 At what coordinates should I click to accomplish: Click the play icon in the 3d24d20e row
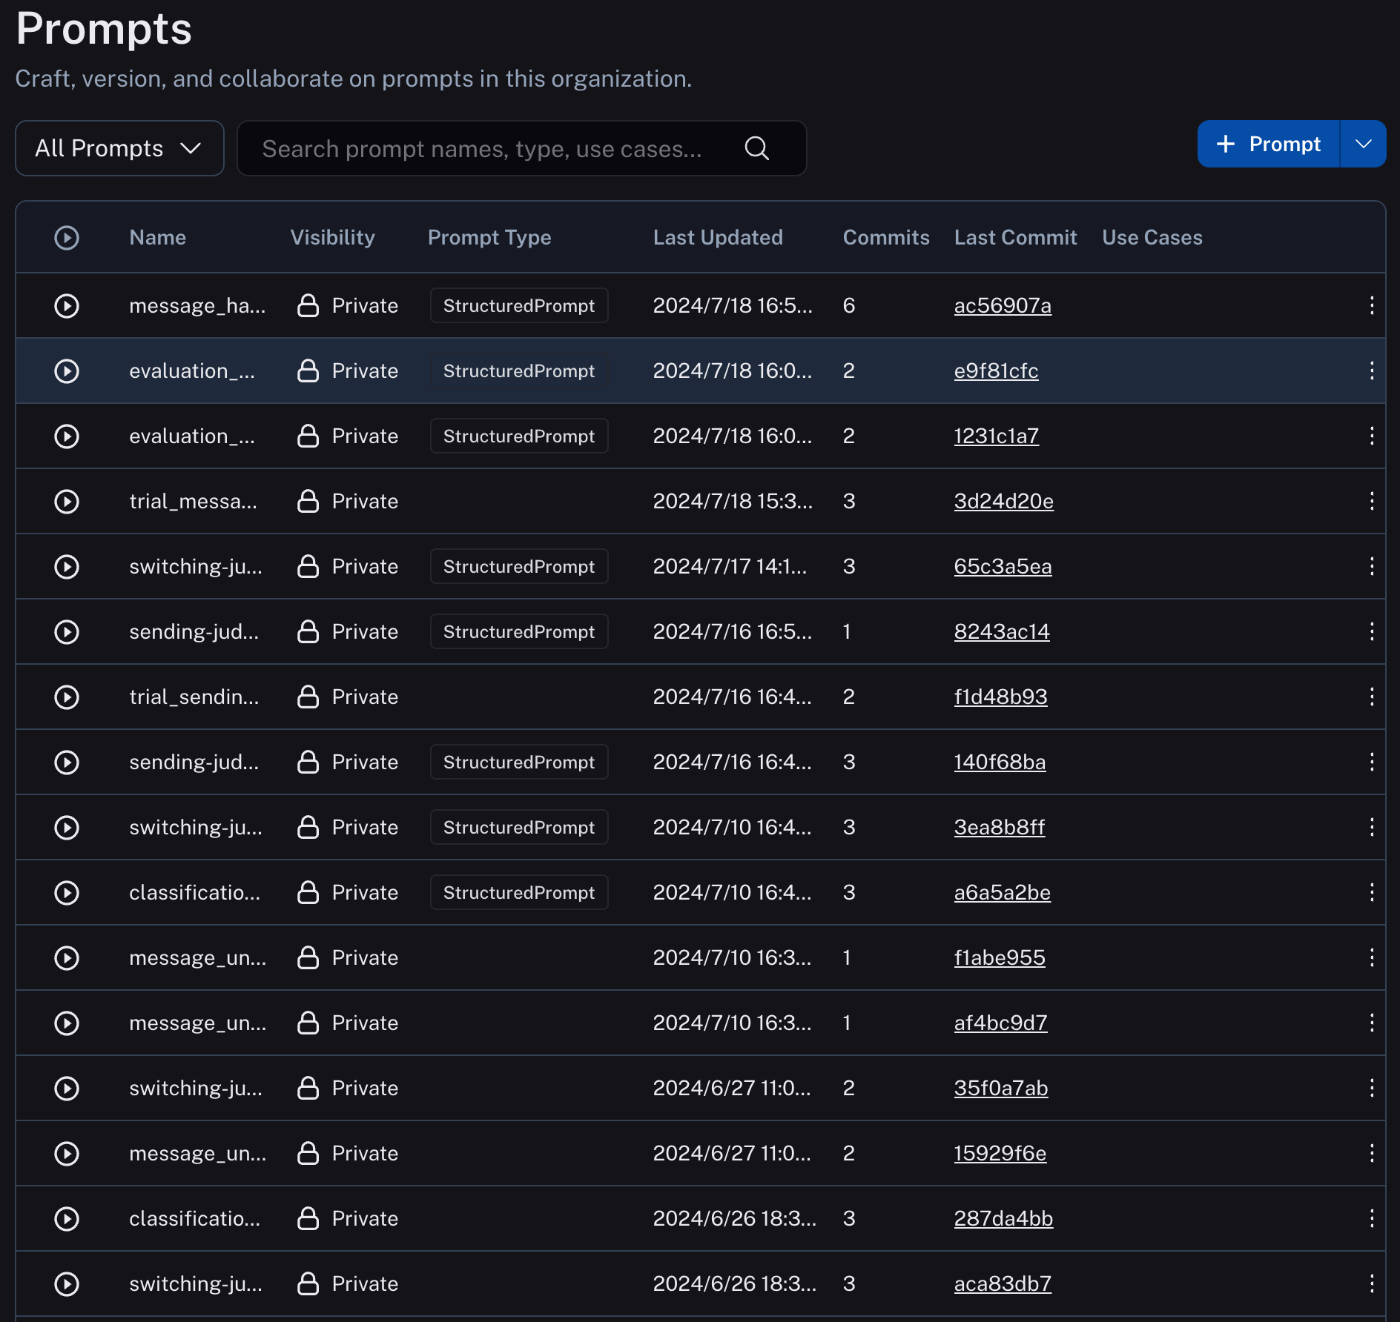(67, 501)
